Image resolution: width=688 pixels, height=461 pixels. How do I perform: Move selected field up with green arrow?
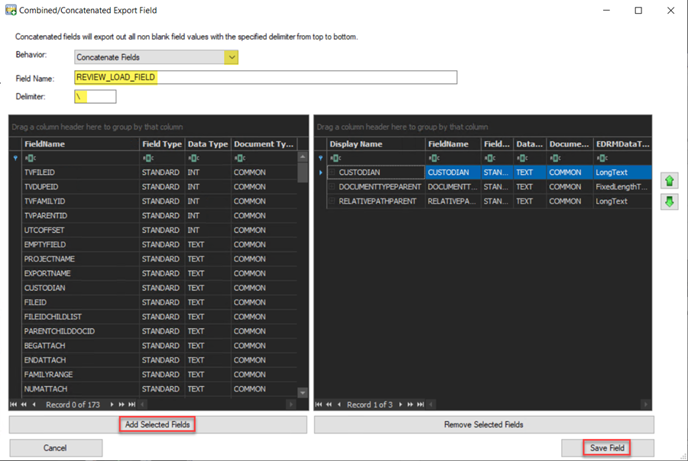pos(669,180)
